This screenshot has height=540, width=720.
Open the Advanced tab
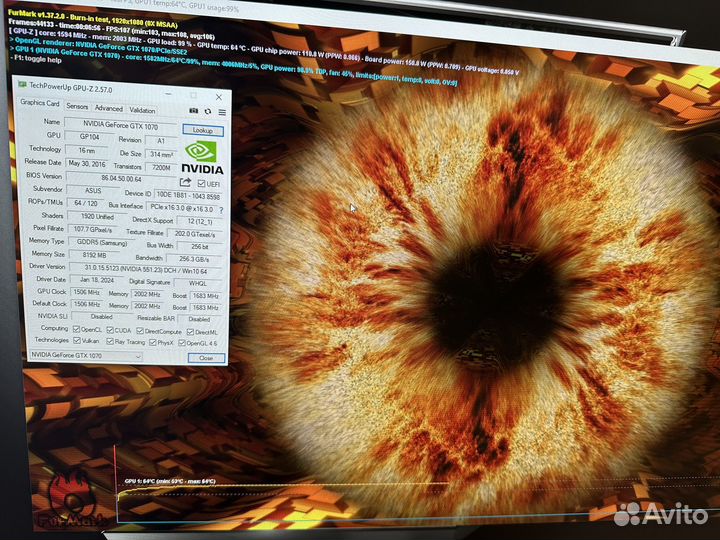pos(108,108)
